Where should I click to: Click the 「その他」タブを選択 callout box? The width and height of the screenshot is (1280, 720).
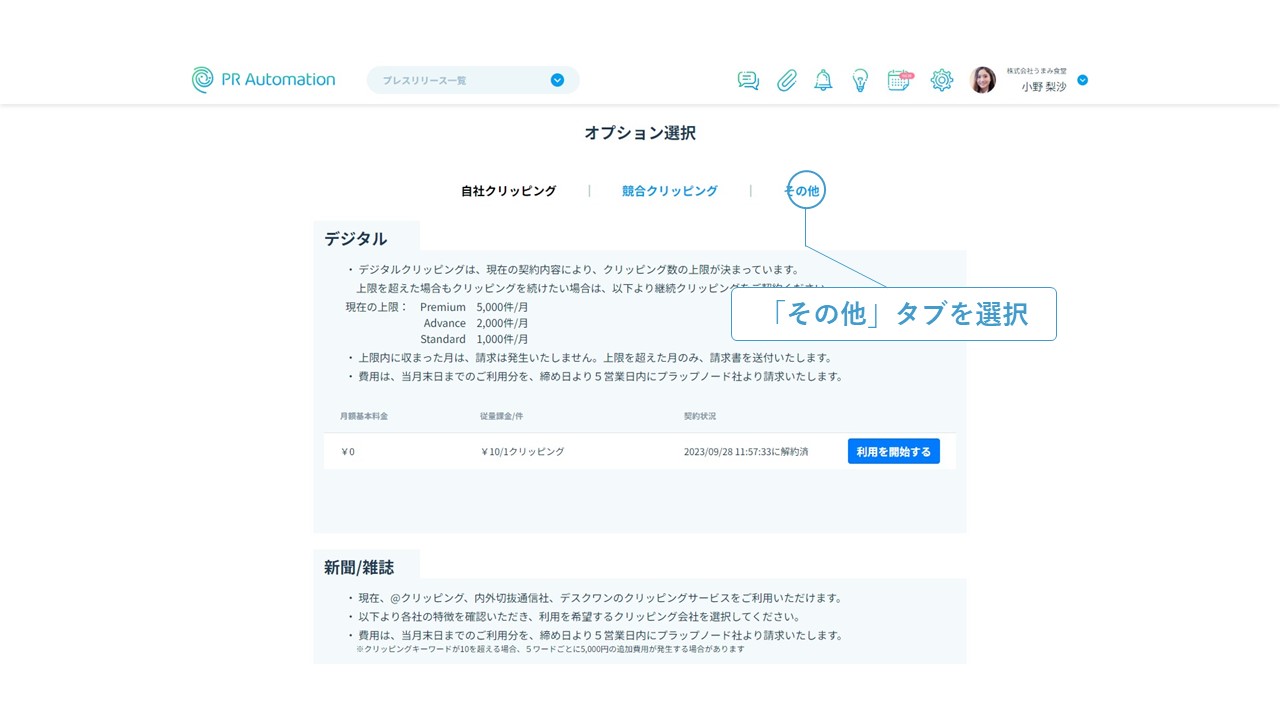pos(893,314)
